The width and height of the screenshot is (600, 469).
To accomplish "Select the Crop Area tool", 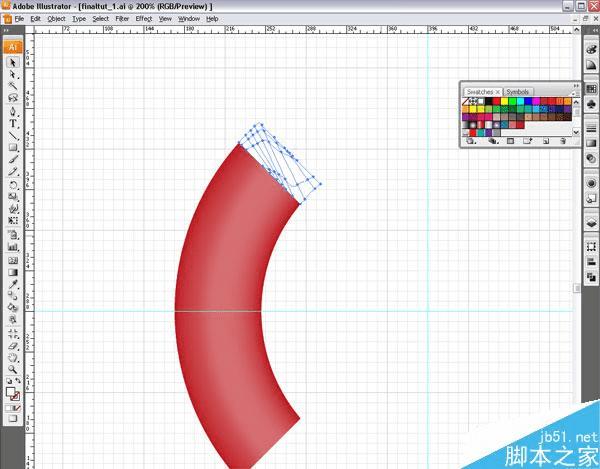I will pyautogui.click(x=13, y=334).
